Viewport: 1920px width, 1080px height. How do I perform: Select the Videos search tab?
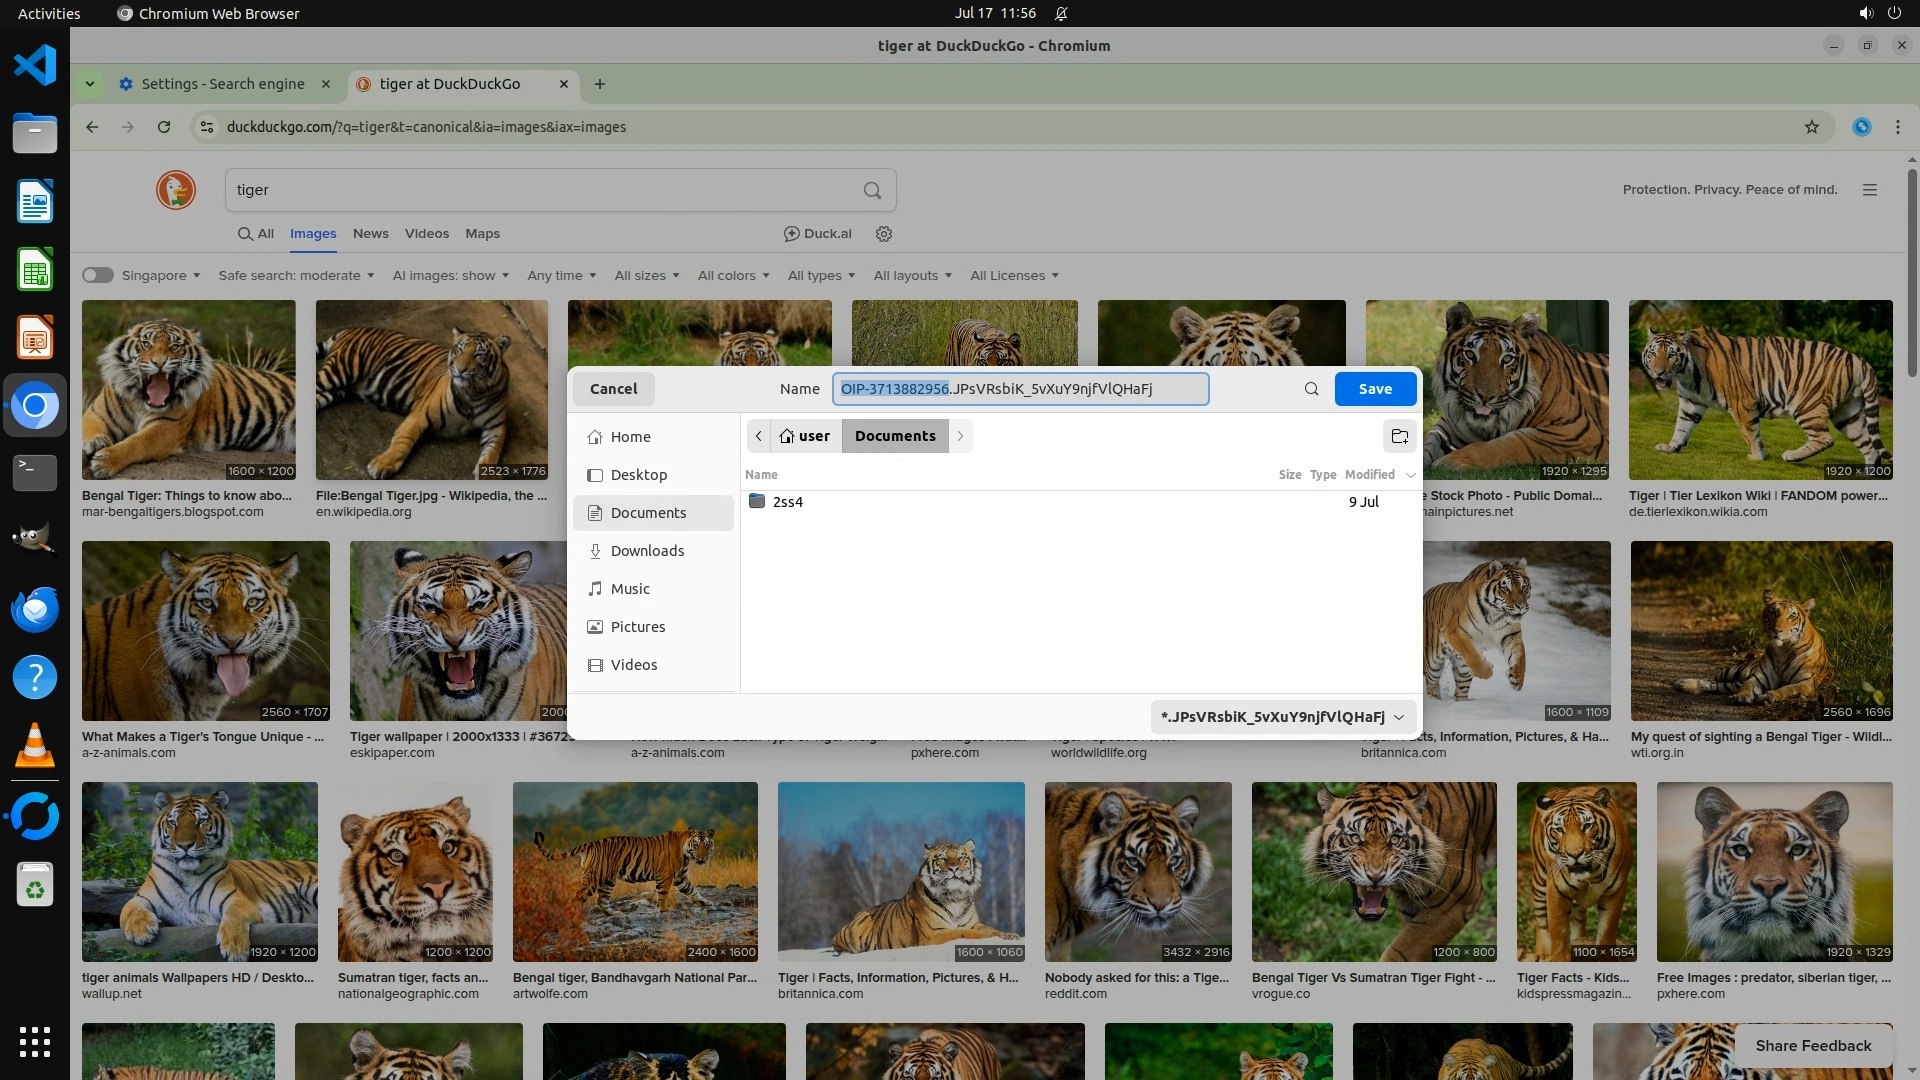pos(426,234)
